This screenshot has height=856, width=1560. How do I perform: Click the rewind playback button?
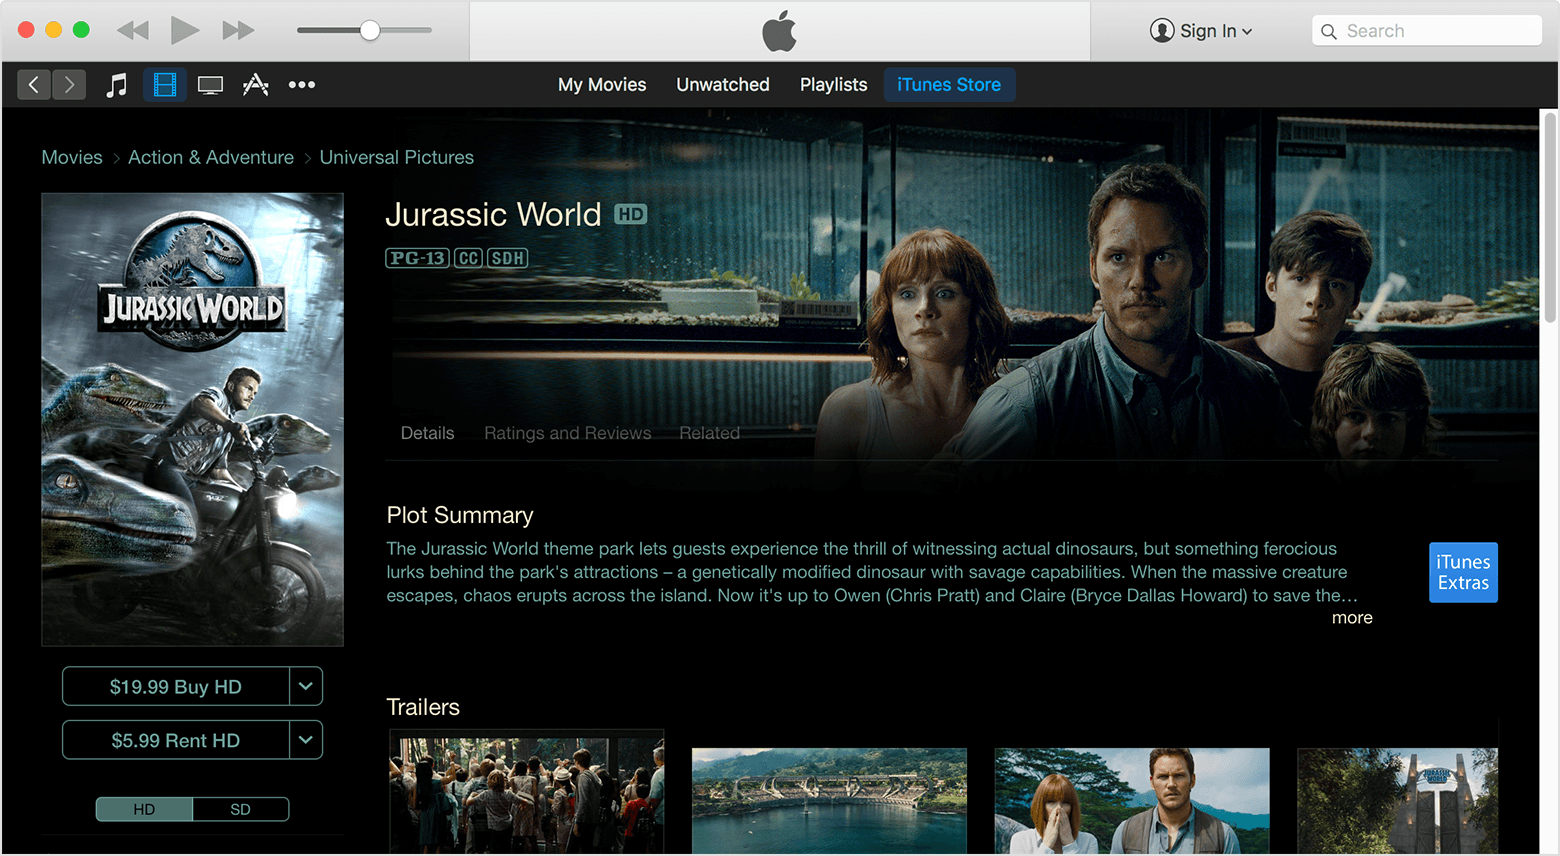click(133, 30)
